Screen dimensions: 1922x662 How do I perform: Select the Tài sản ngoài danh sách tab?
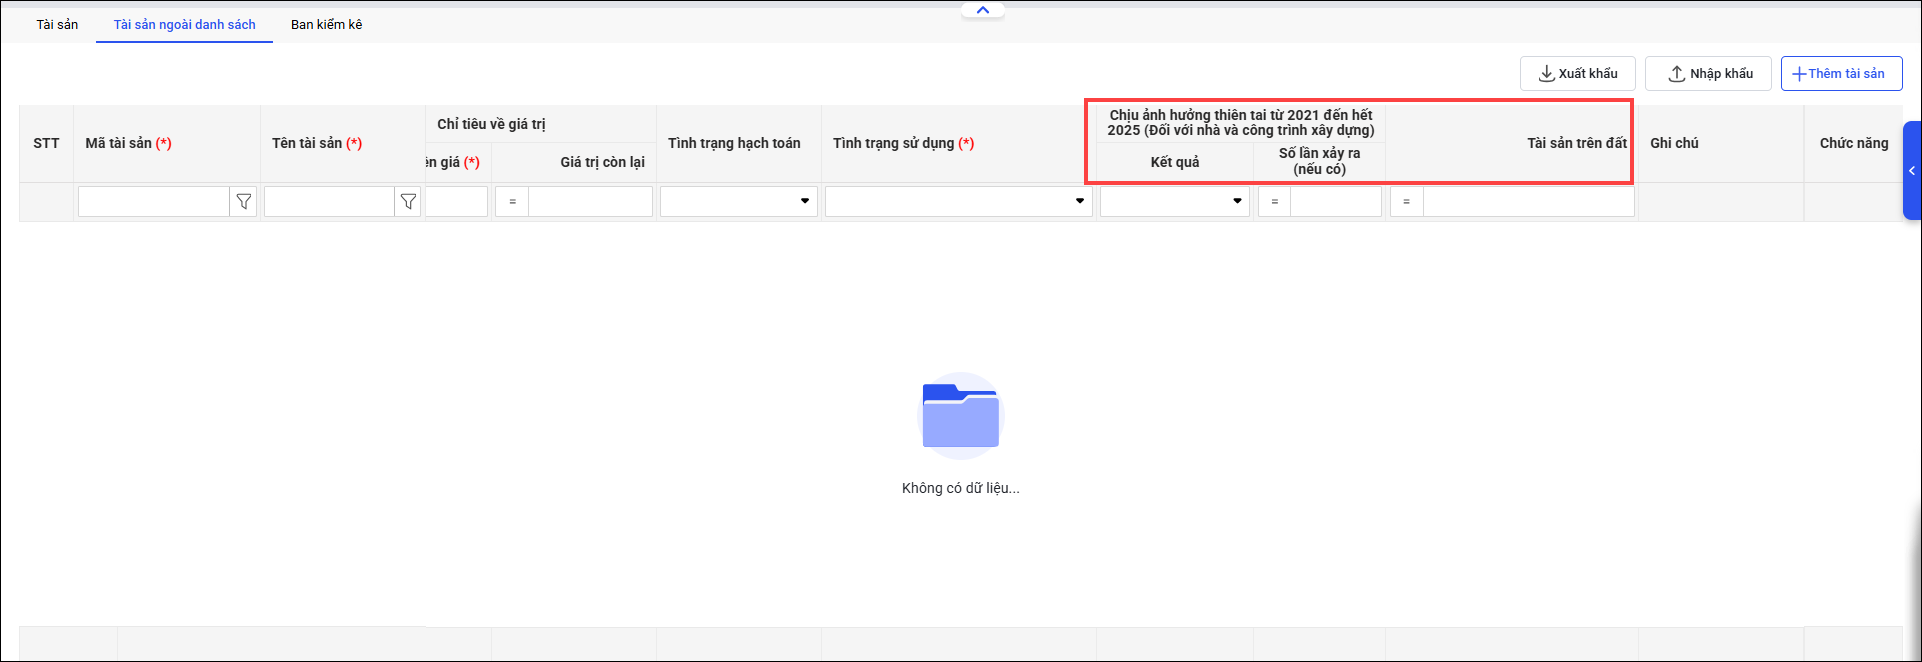click(x=184, y=24)
